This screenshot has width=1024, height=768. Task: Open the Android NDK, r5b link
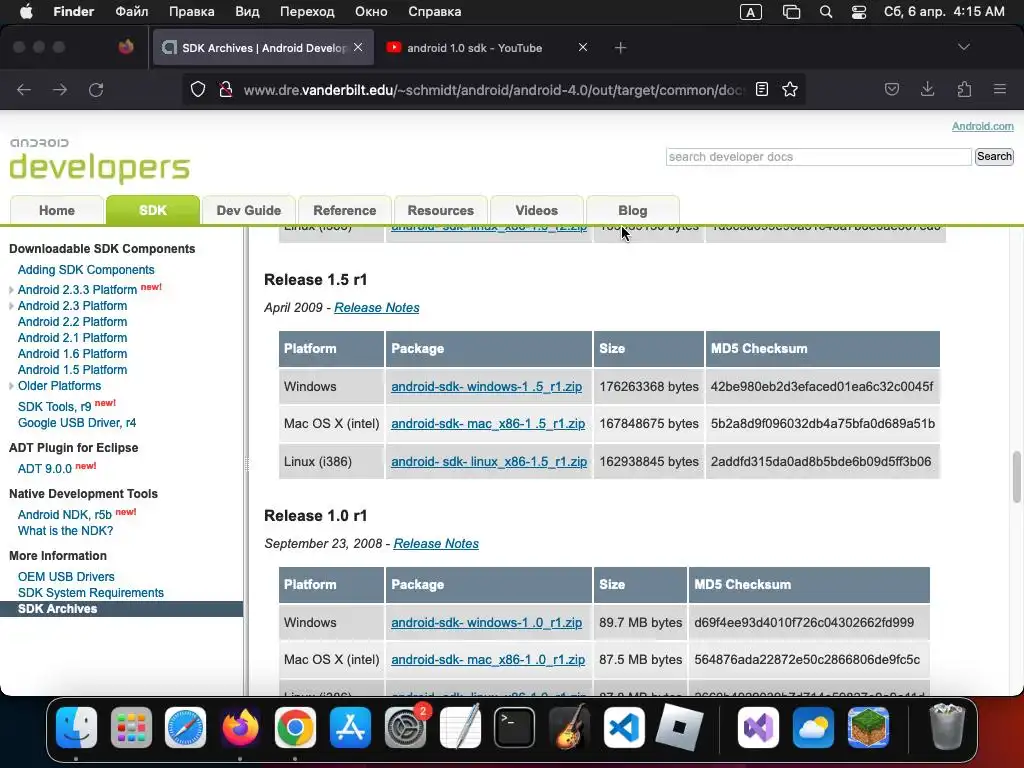coord(65,515)
